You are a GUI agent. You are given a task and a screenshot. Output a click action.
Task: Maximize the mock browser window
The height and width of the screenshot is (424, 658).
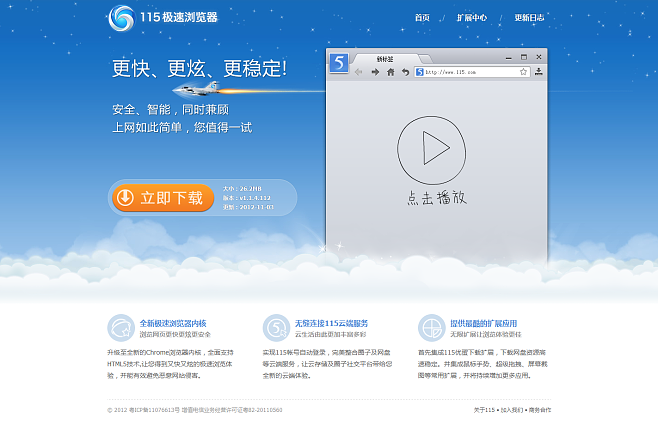(524, 57)
